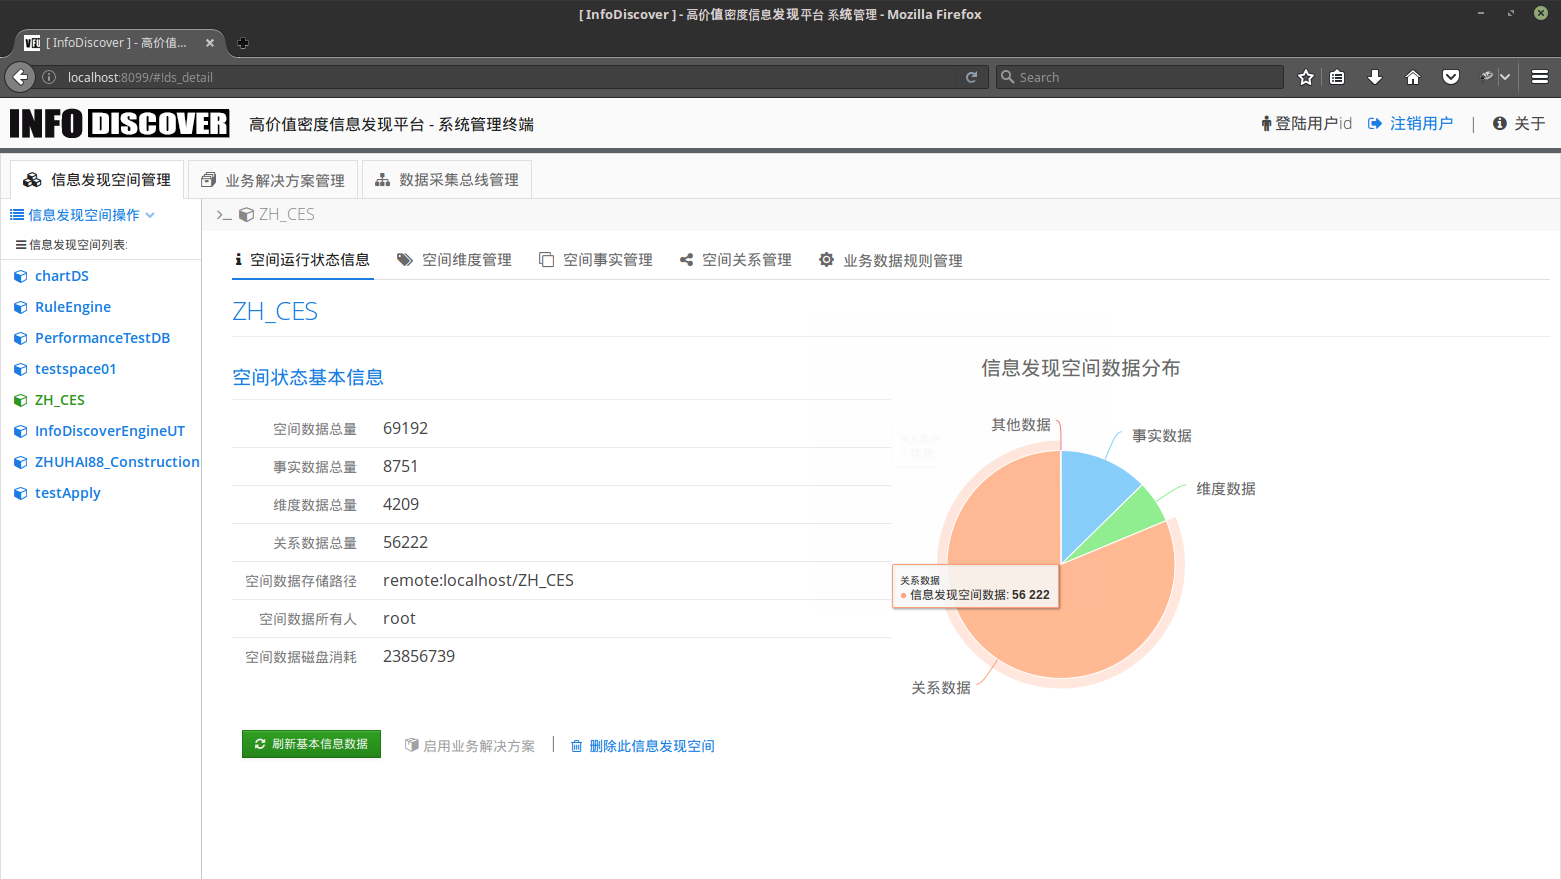The height and width of the screenshot is (879, 1561).
Task: Click the trash icon to delete this space
Action: point(576,746)
